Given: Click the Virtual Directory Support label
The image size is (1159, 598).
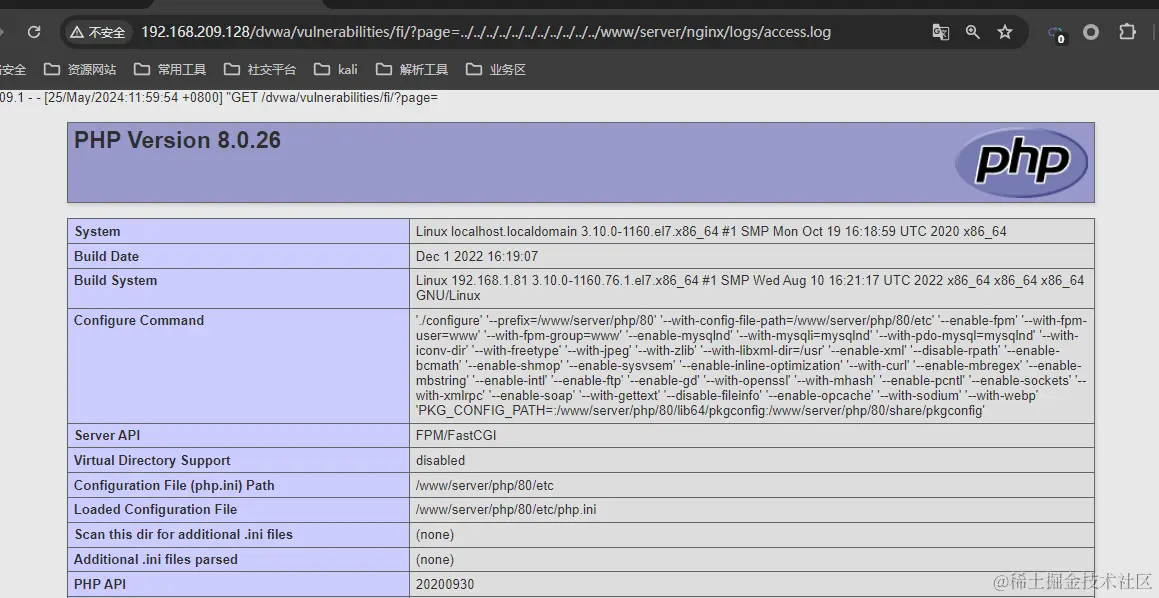Looking at the screenshot, I should [152, 461].
